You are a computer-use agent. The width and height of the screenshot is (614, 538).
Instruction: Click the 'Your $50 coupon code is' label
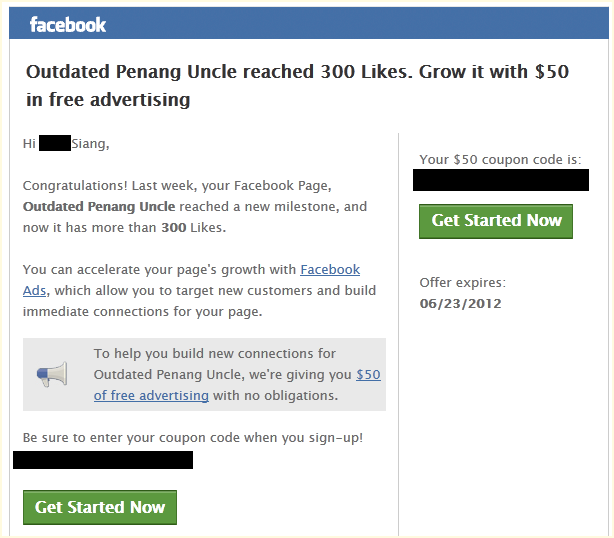click(500, 159)
